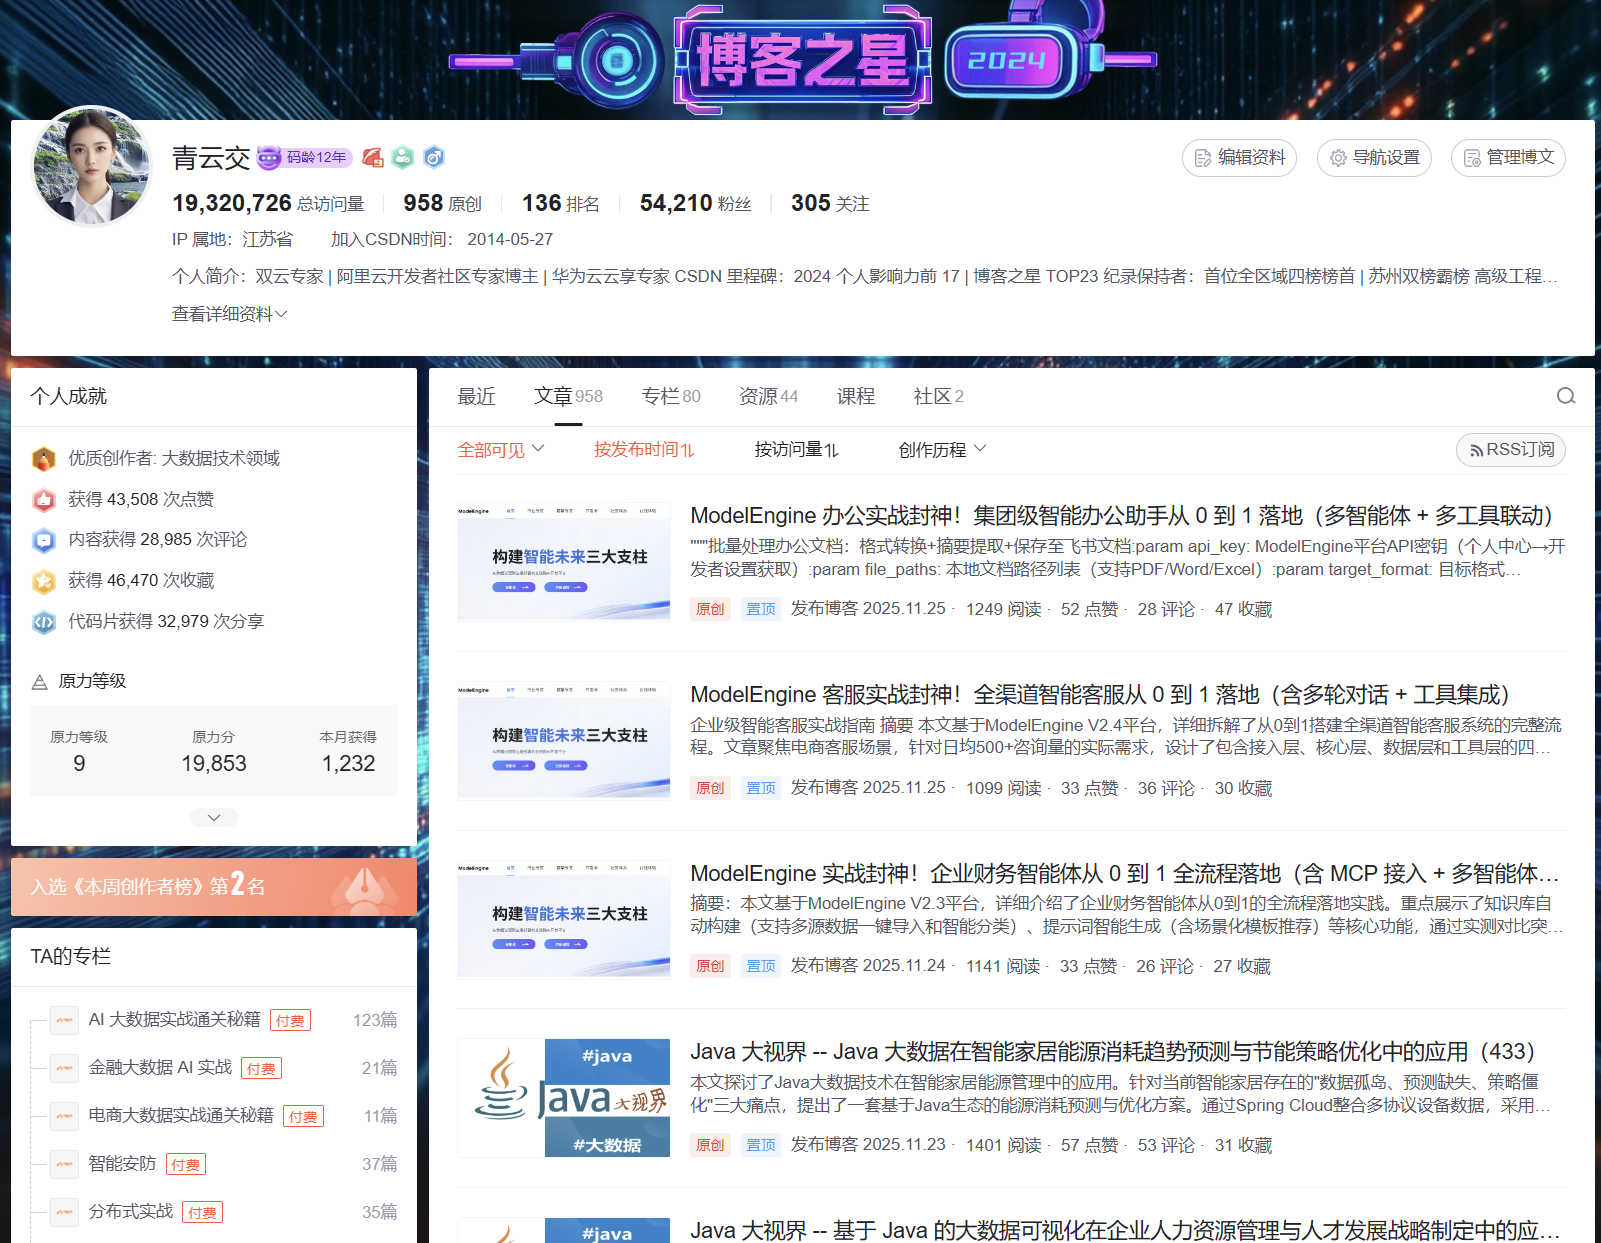Image resolution: width=1601 pixels, height=1243 pixels.
Task: Click 958 原创 stat
Action: pos(442,203)
